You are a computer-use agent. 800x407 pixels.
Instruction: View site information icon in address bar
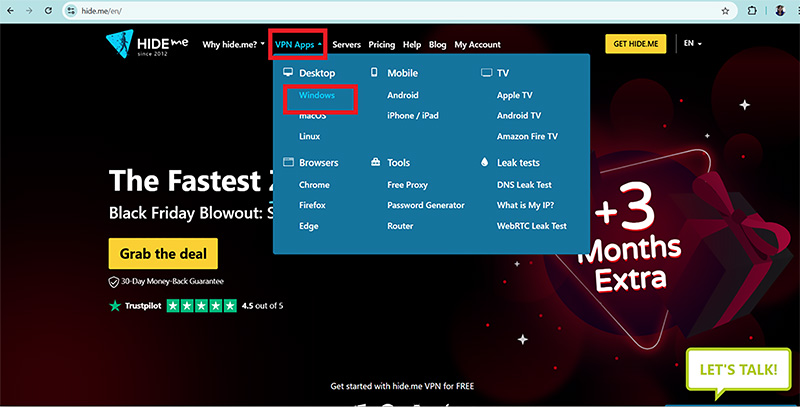tap(71, 11)
